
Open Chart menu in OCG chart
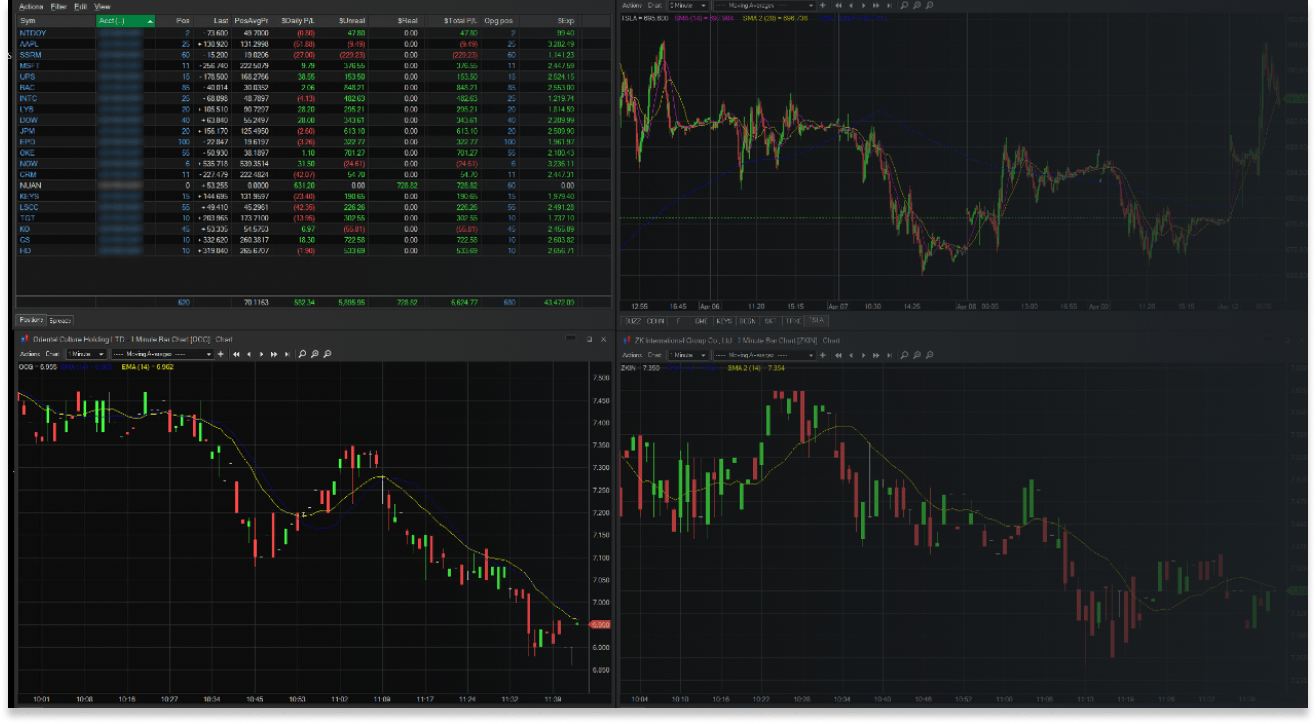click(x=52, y=354)
